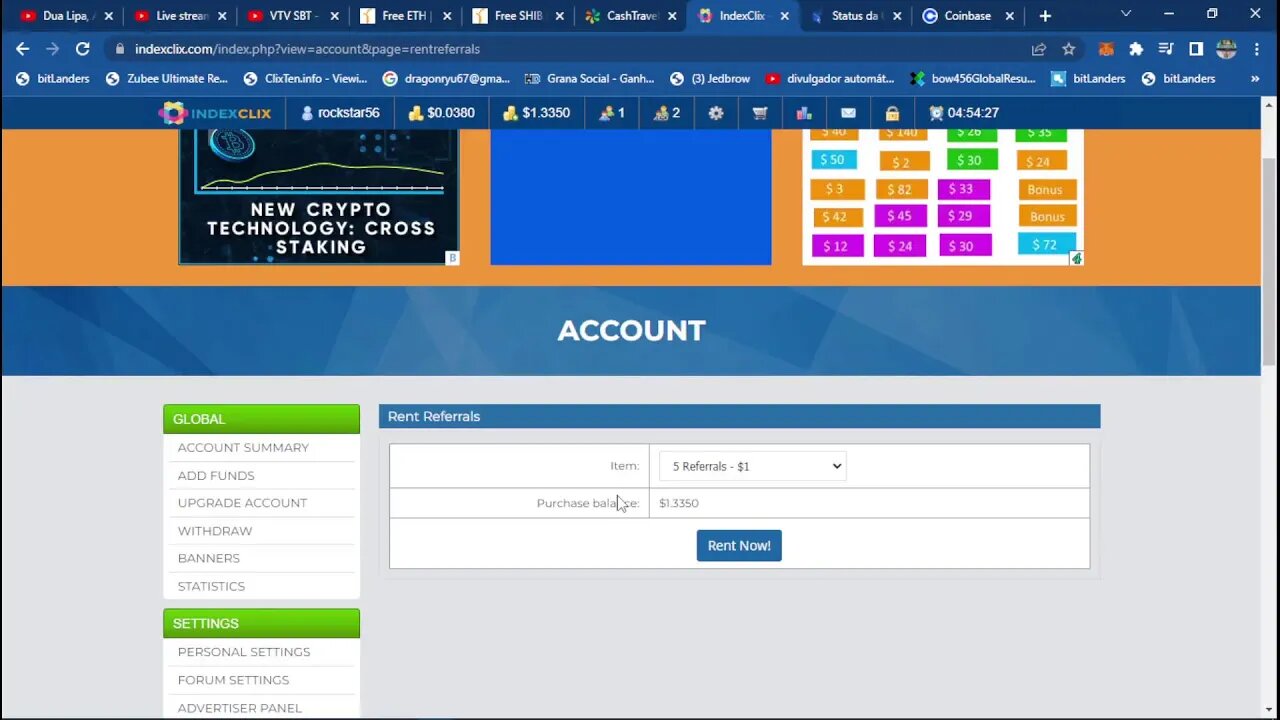The height and width of the screenshot is (720, 1280).
Task: Click the address bar URL
Action: click(x=307, y=48)
